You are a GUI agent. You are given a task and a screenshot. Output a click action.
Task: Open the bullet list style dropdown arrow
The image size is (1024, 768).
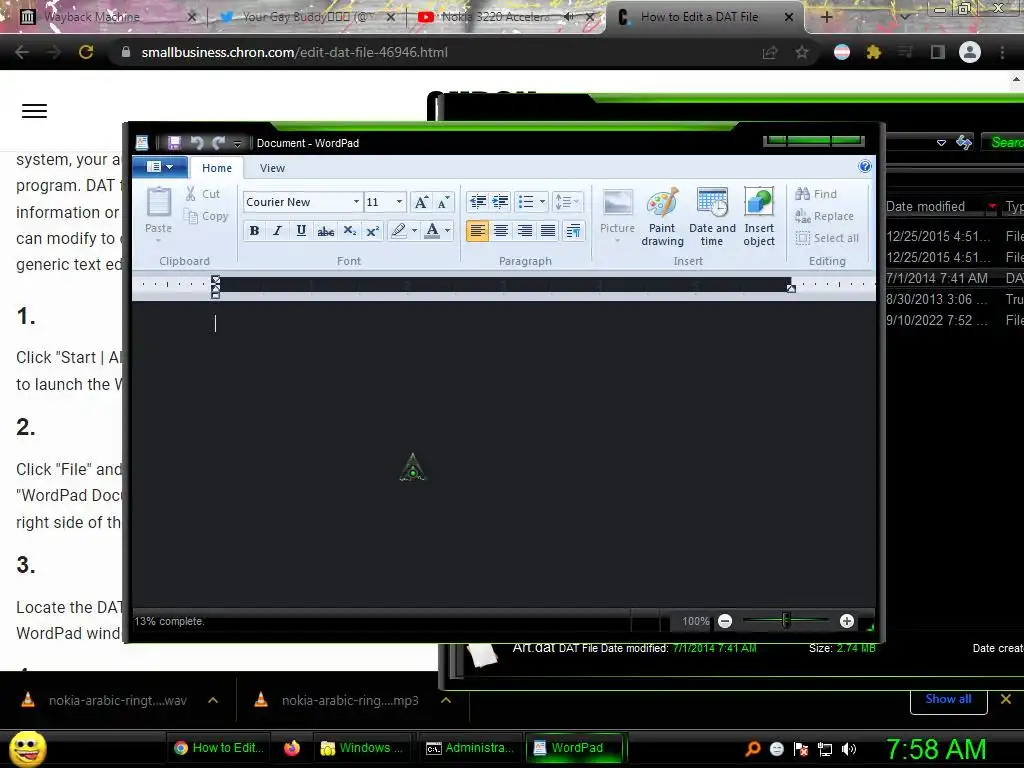click(542, 202)
